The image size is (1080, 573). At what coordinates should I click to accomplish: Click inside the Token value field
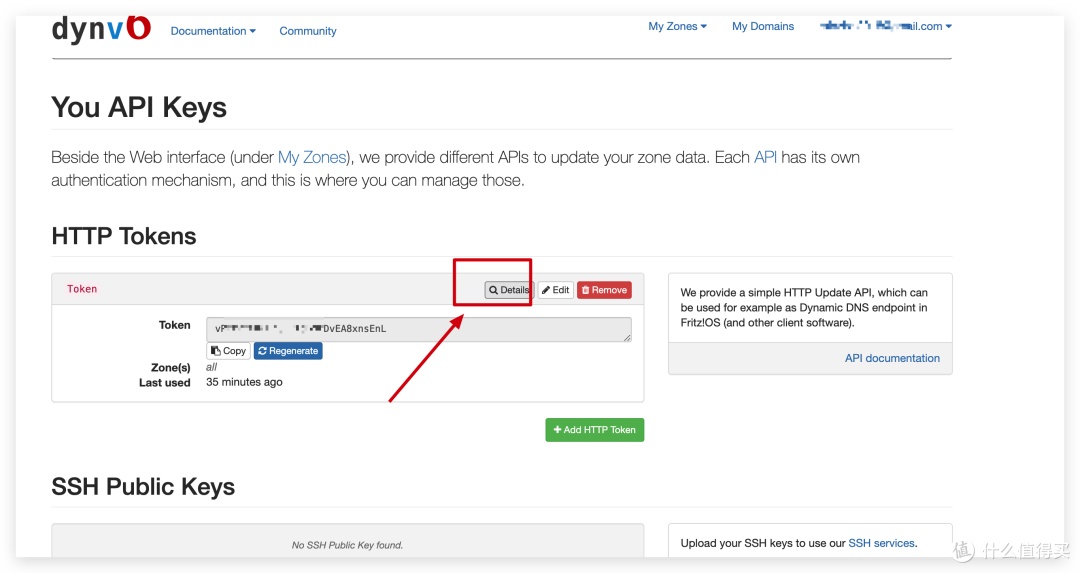[419, 329]
